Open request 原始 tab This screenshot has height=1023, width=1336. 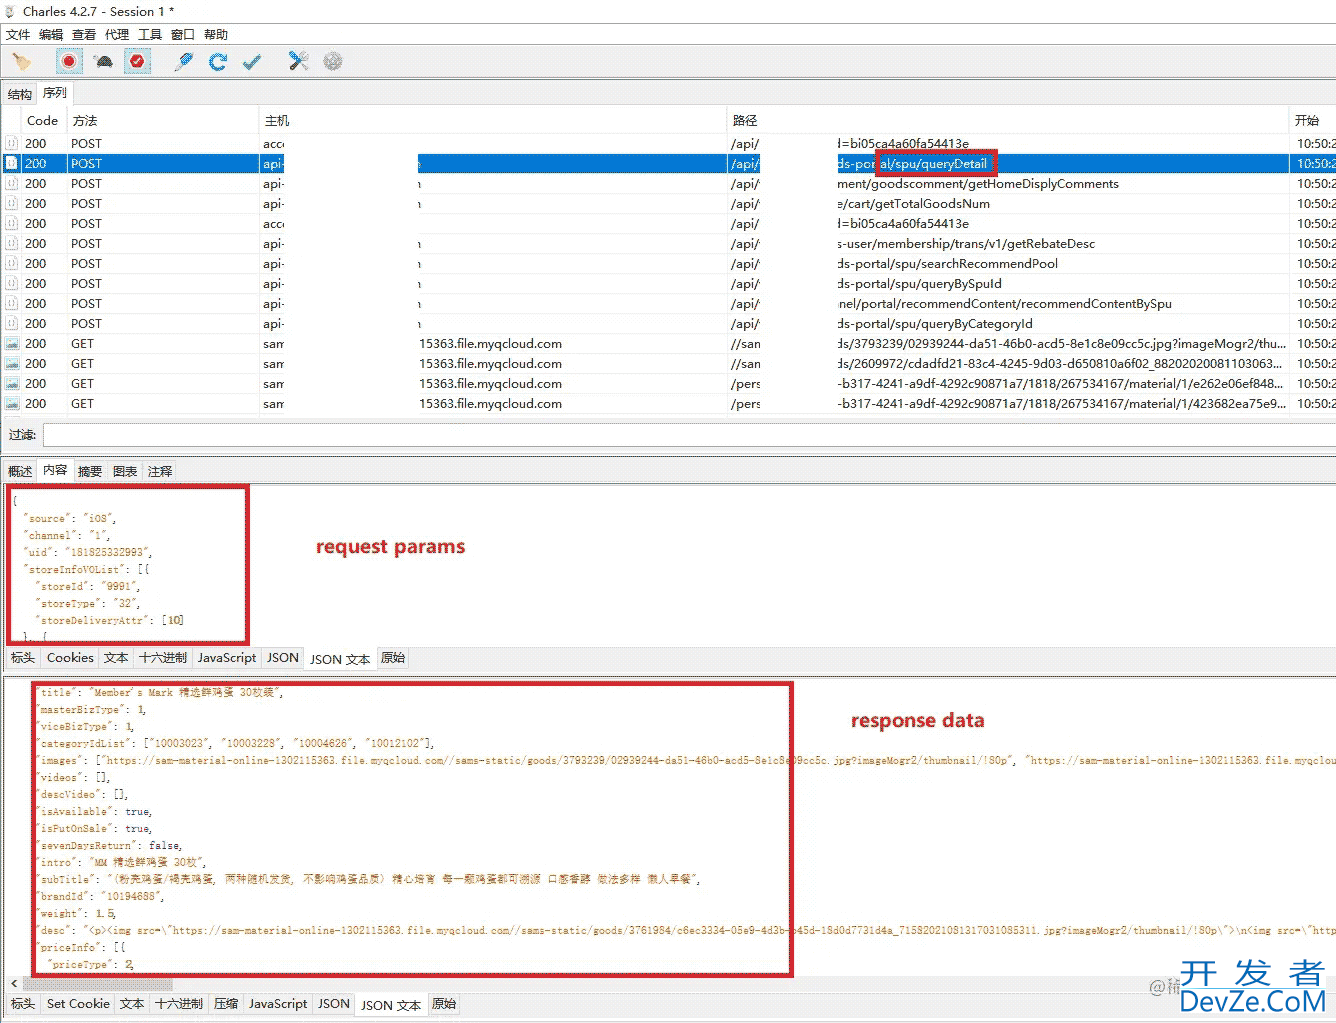pos(394,658)
